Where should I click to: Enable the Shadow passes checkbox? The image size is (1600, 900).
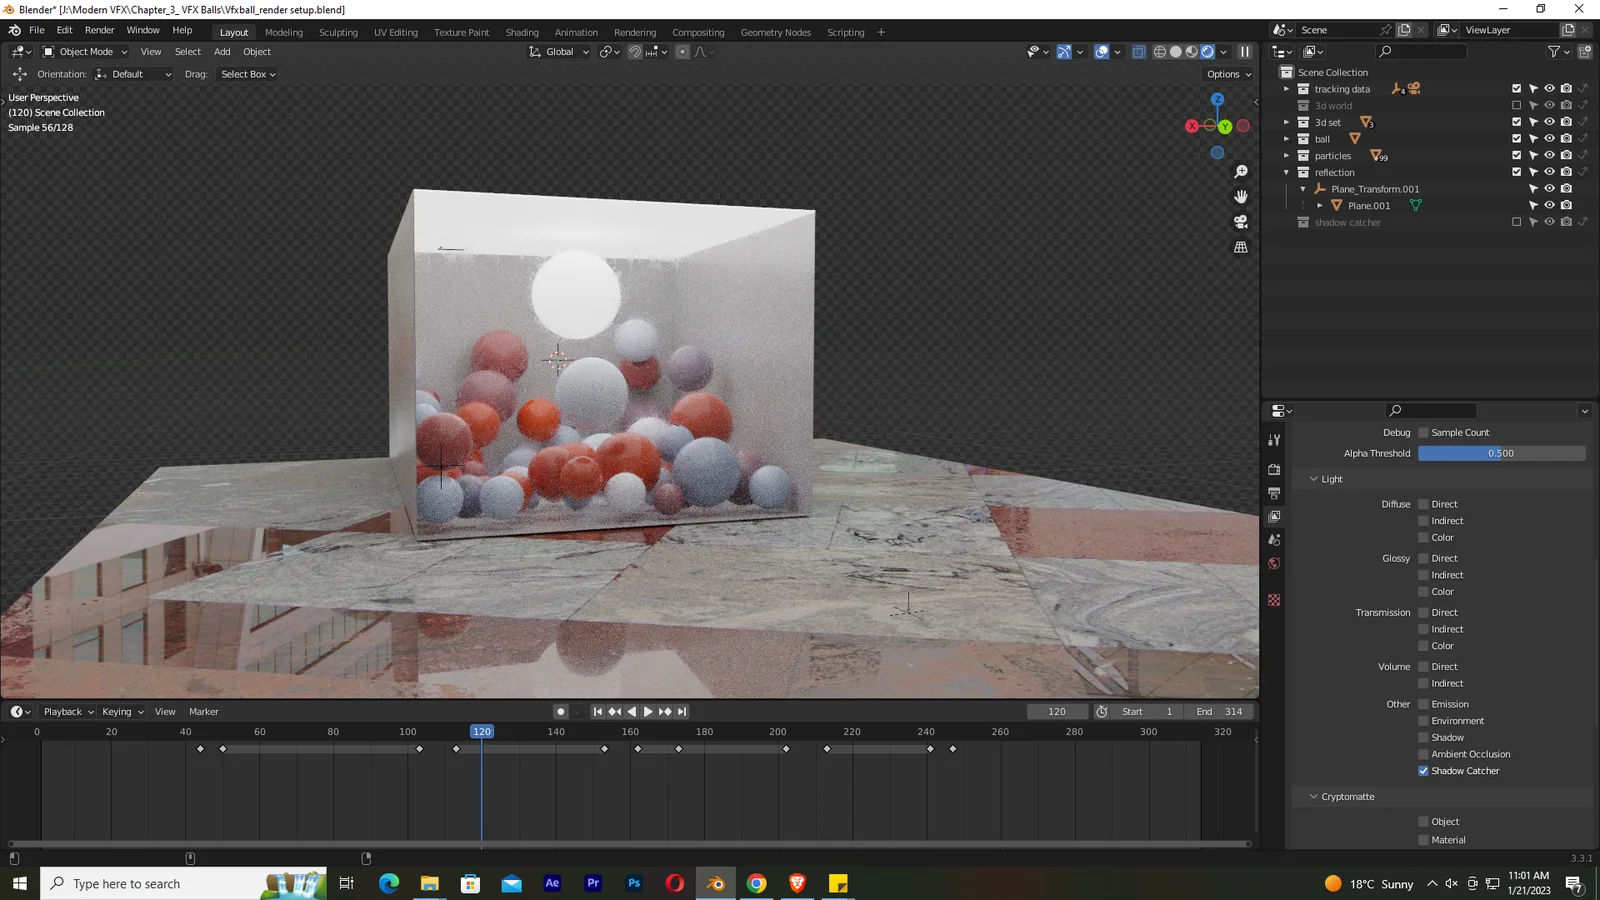(1423, 737)
